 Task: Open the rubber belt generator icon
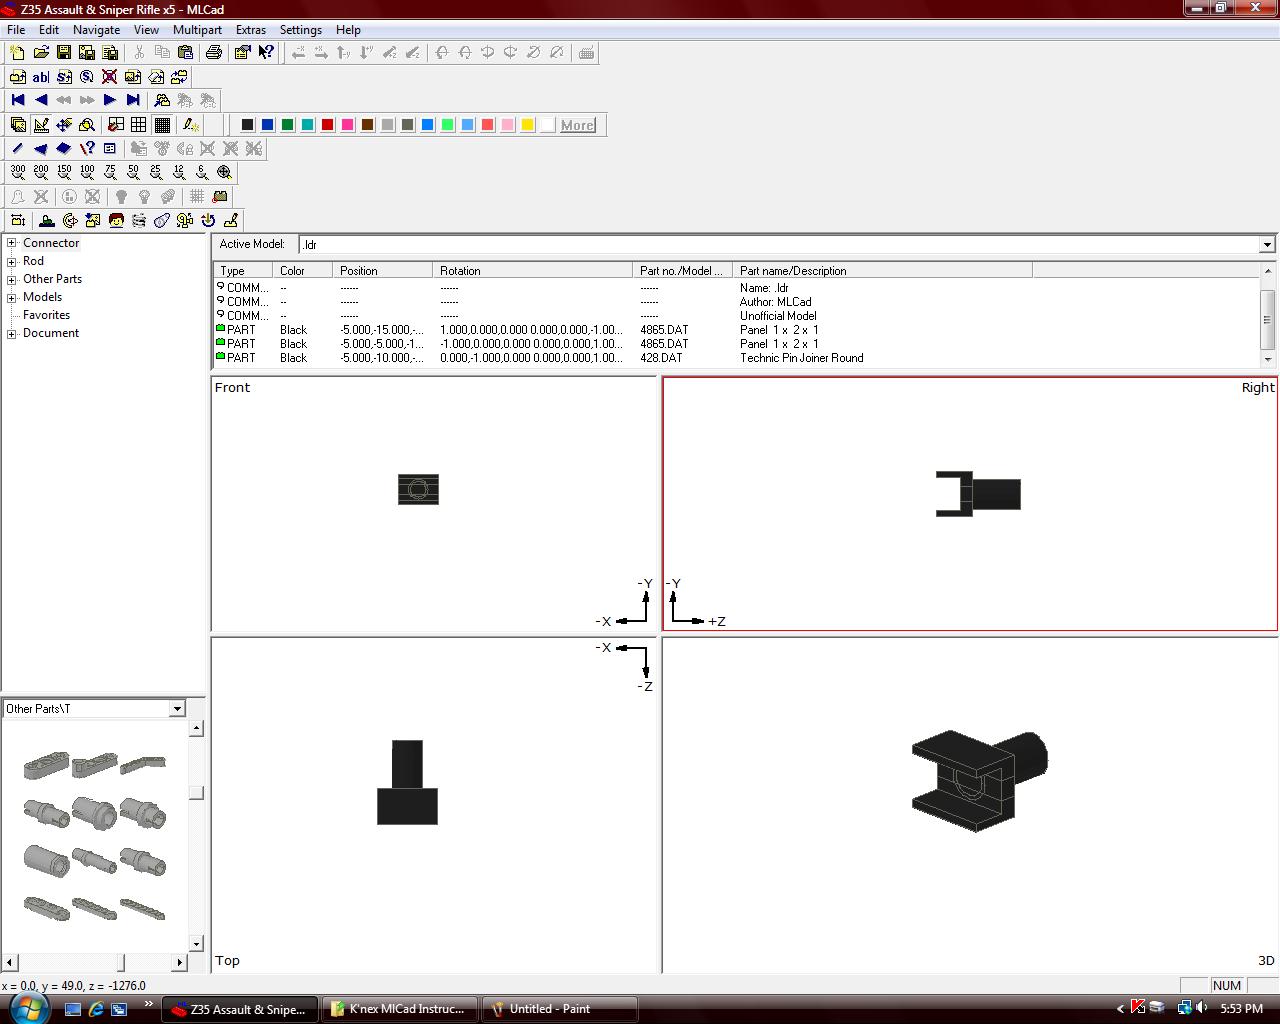coord(162,220)
